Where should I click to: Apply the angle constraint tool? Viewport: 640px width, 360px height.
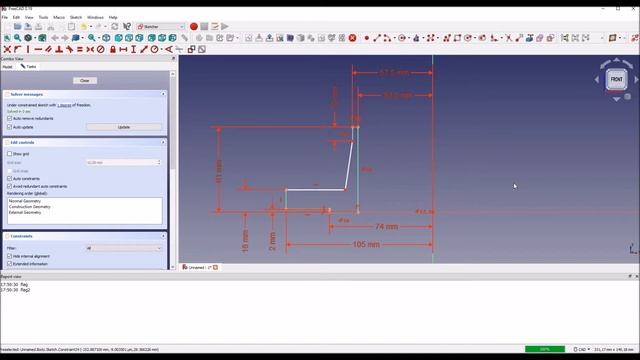click(169, 49)
